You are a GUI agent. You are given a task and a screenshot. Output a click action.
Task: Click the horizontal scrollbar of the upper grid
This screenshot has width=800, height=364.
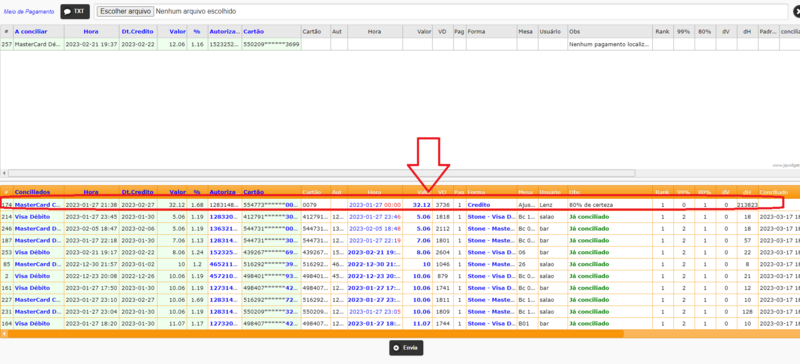tap(321, 173)
